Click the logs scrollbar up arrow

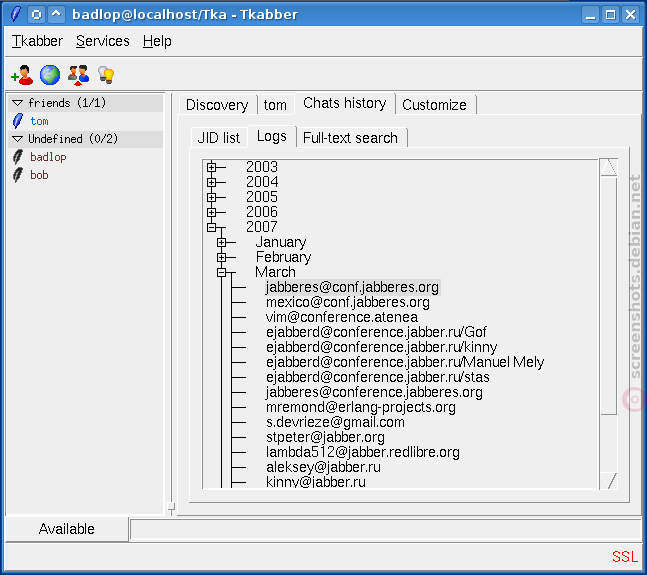pos(609,167)
